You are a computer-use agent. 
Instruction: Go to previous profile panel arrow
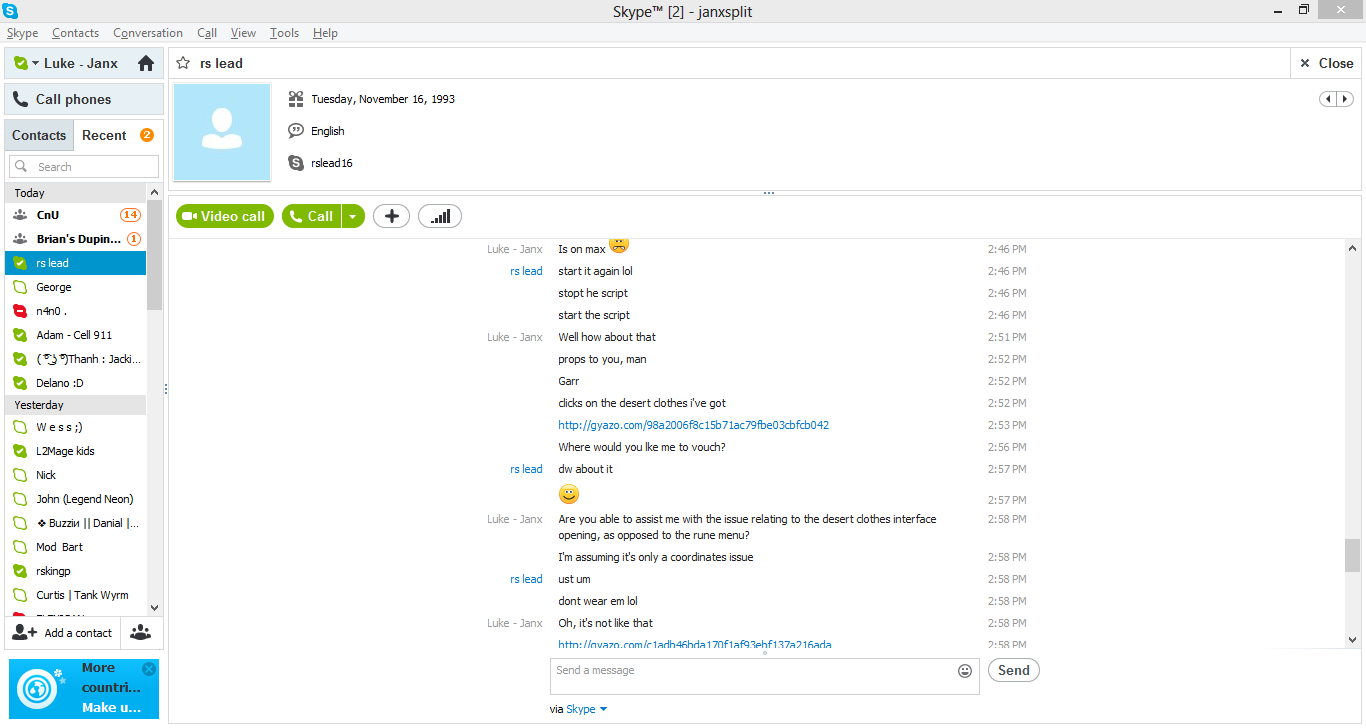[1328, 99]
